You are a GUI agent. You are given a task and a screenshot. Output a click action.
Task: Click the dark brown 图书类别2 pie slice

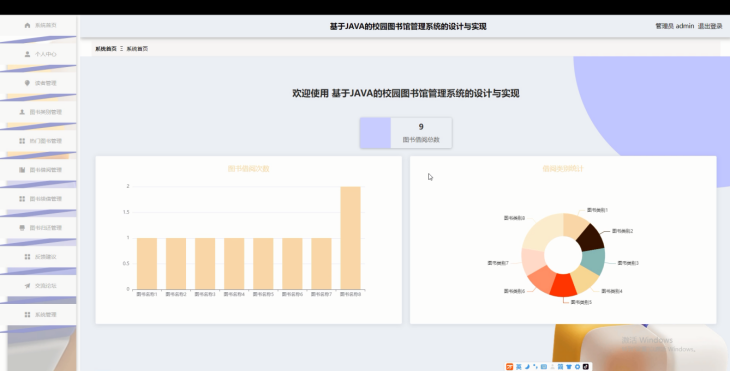coord(591,237)
